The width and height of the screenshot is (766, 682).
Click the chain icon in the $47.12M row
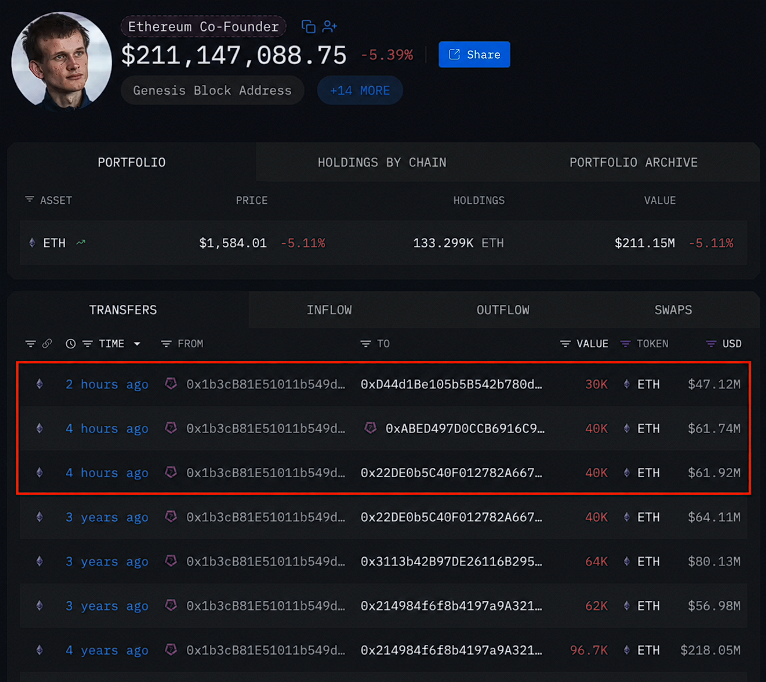40,384
